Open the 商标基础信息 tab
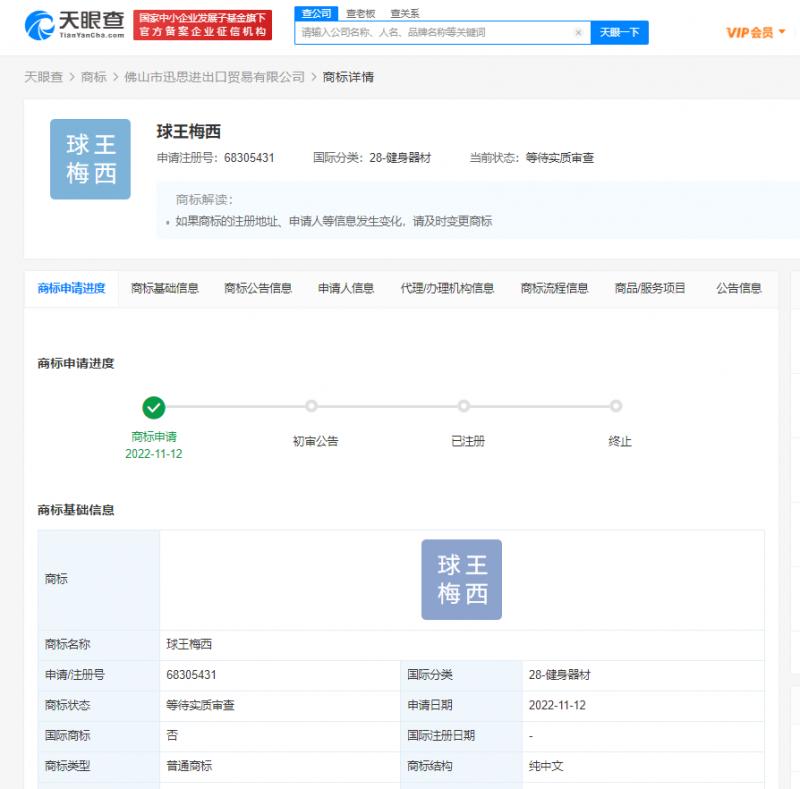The height and width of the screenshot is (789, 800). pos(163,287)
